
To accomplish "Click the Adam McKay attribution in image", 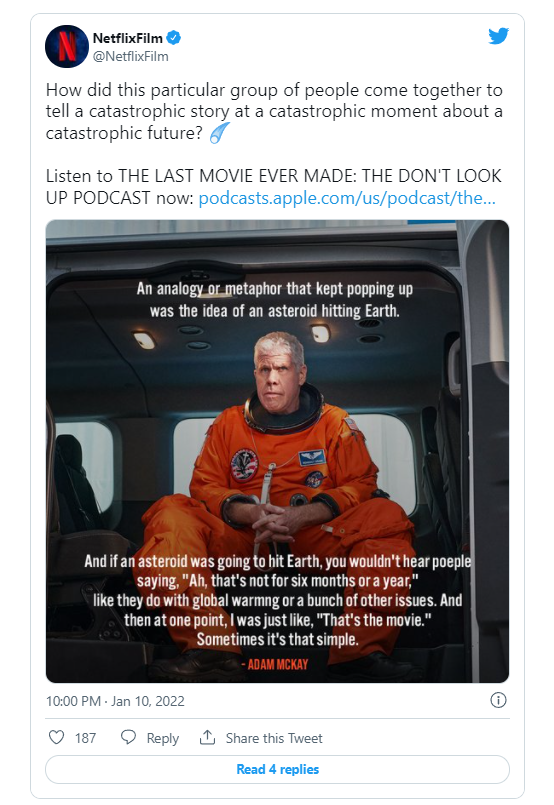I will click(275, 664).
